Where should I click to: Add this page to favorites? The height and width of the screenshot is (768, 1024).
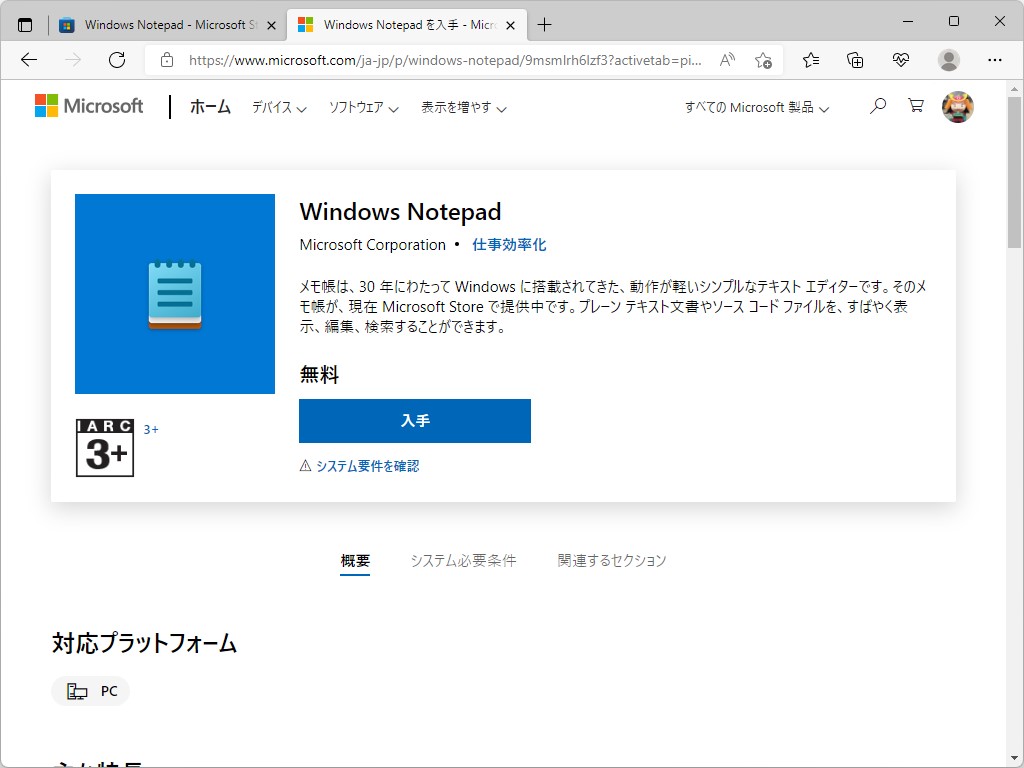[x=763, y=60]
